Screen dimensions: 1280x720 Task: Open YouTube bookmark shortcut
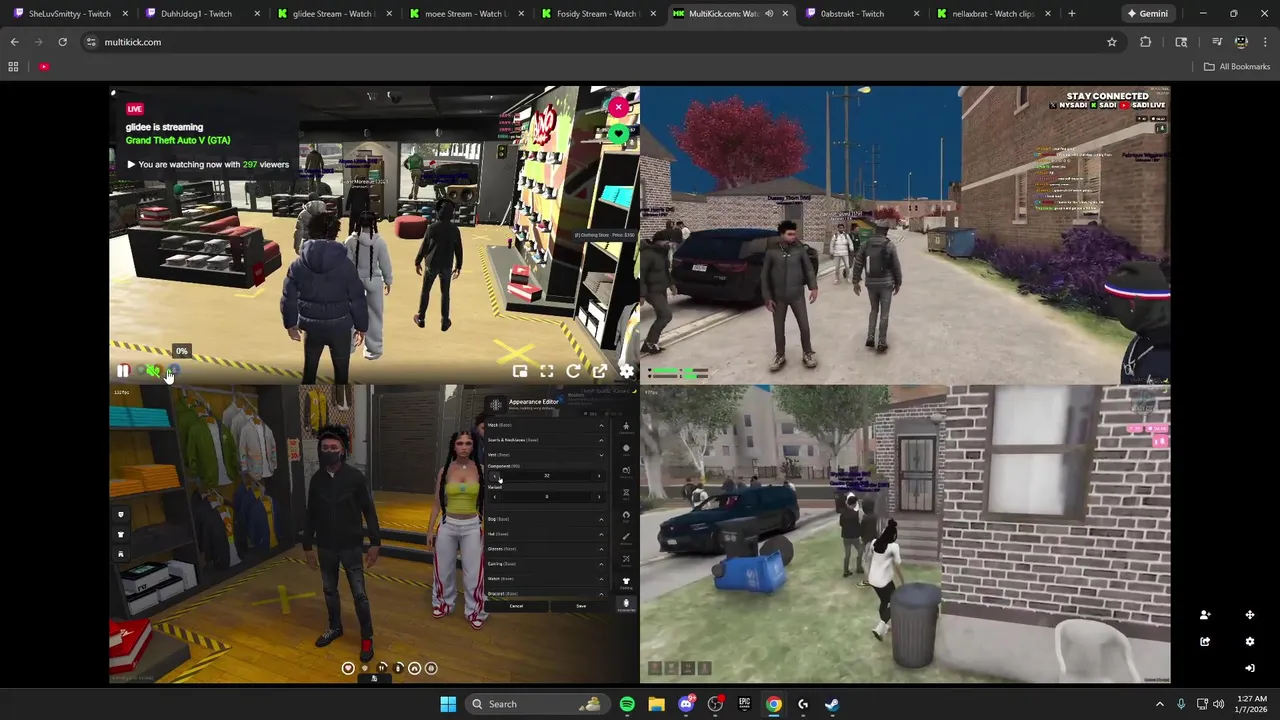(44, 67)
